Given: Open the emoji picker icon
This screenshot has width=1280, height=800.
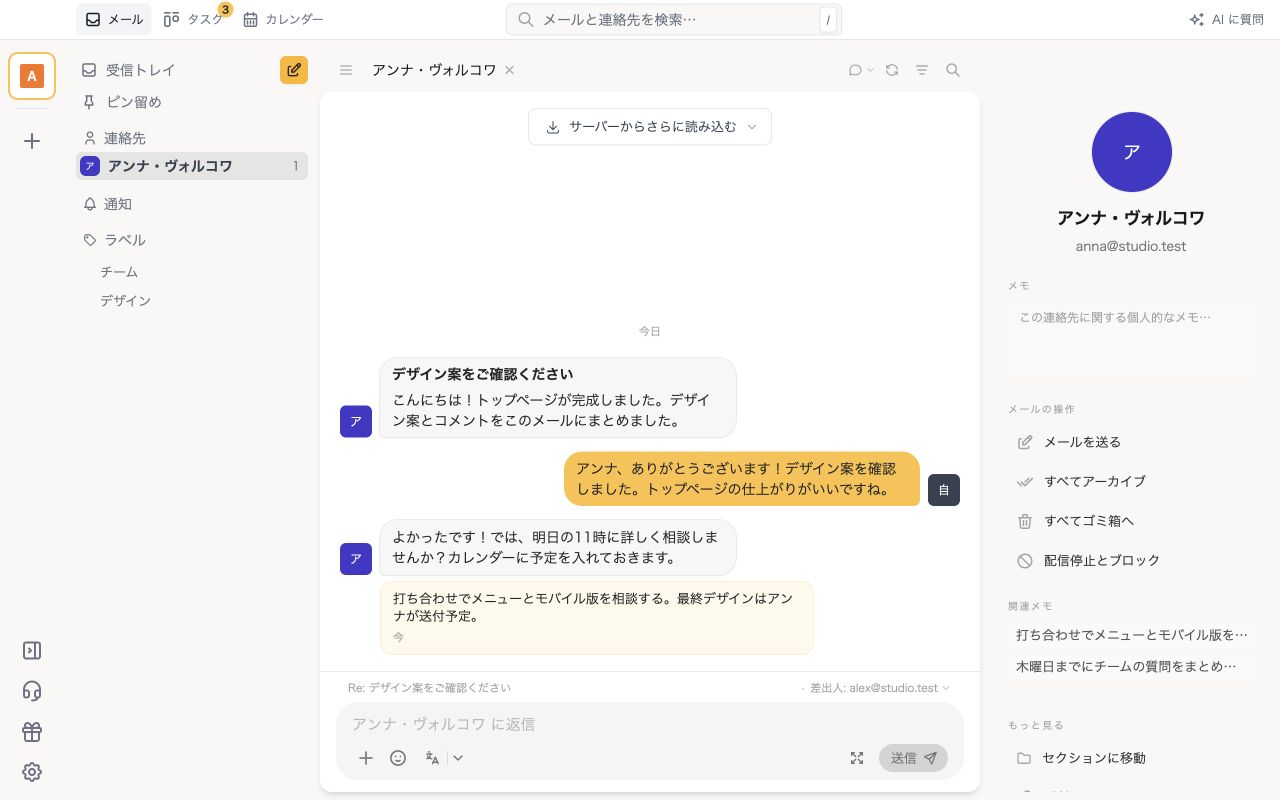Looking at the screenshot, I should click(398, 758).
